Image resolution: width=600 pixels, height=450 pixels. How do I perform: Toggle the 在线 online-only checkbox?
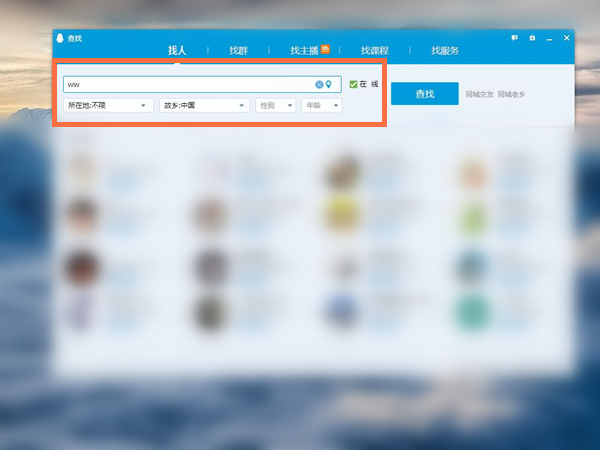tap(353, 85)
